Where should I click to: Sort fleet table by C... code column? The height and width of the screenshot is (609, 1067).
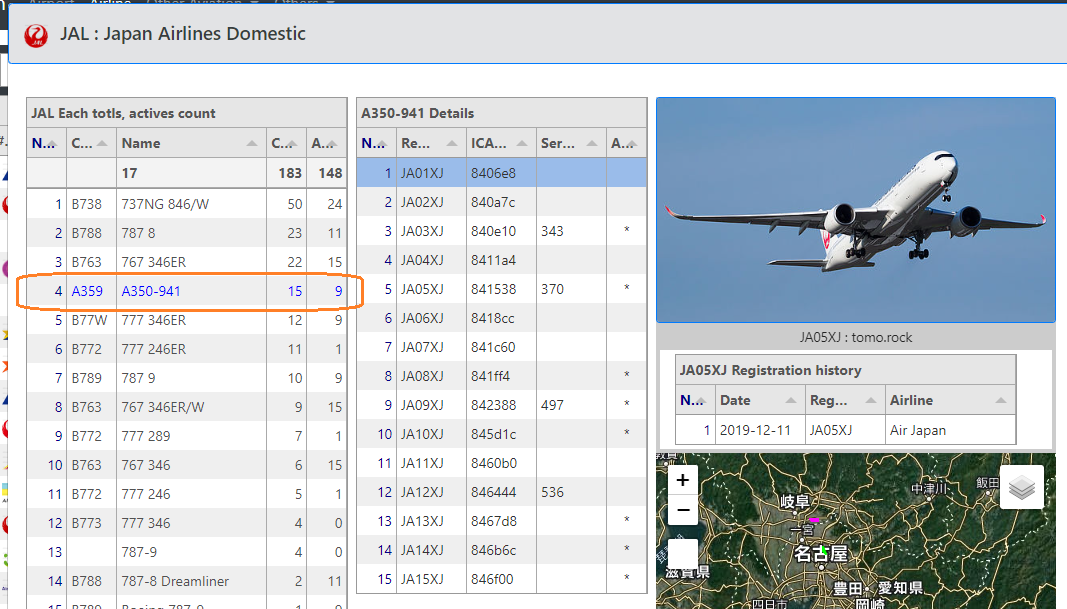point(91,143)
